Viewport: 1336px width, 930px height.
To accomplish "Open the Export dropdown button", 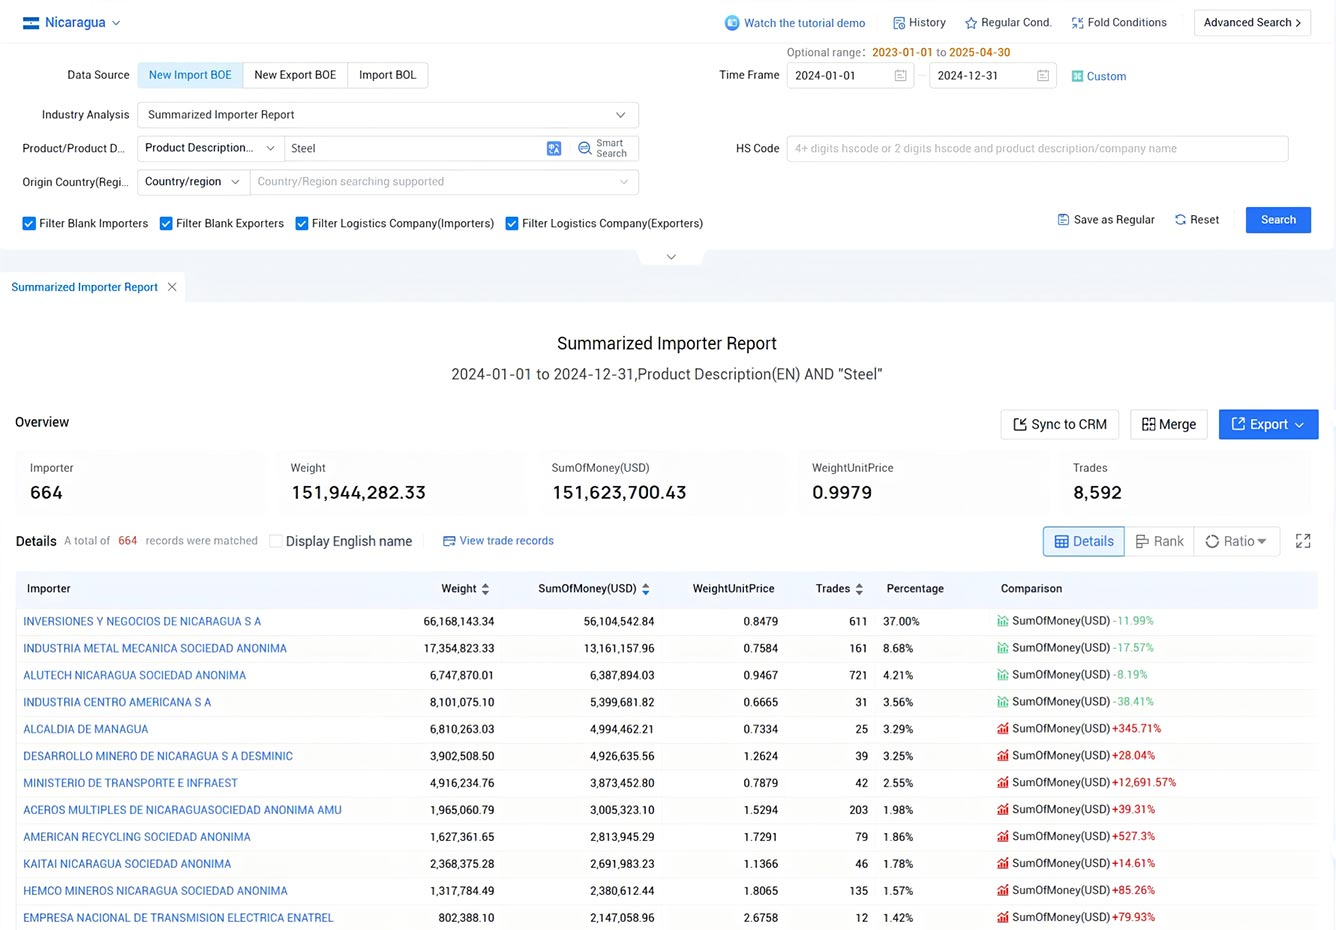I will pyautogui.click(x=1267, y=424).
